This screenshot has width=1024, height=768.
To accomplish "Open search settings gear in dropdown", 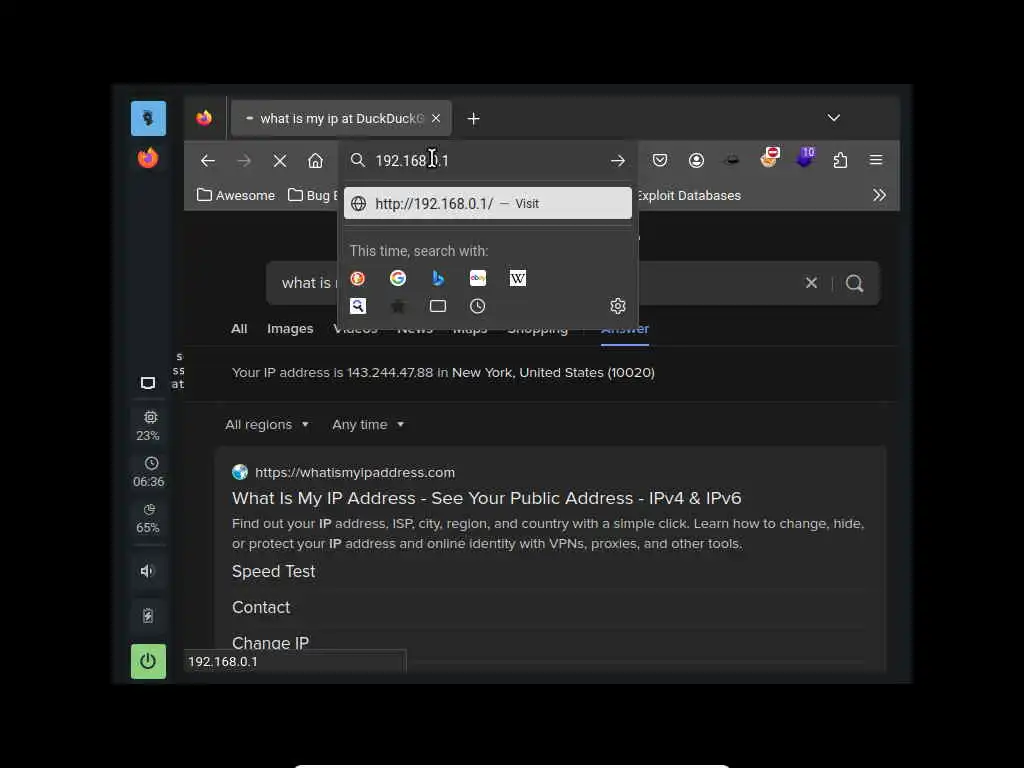I will [618, 306].
